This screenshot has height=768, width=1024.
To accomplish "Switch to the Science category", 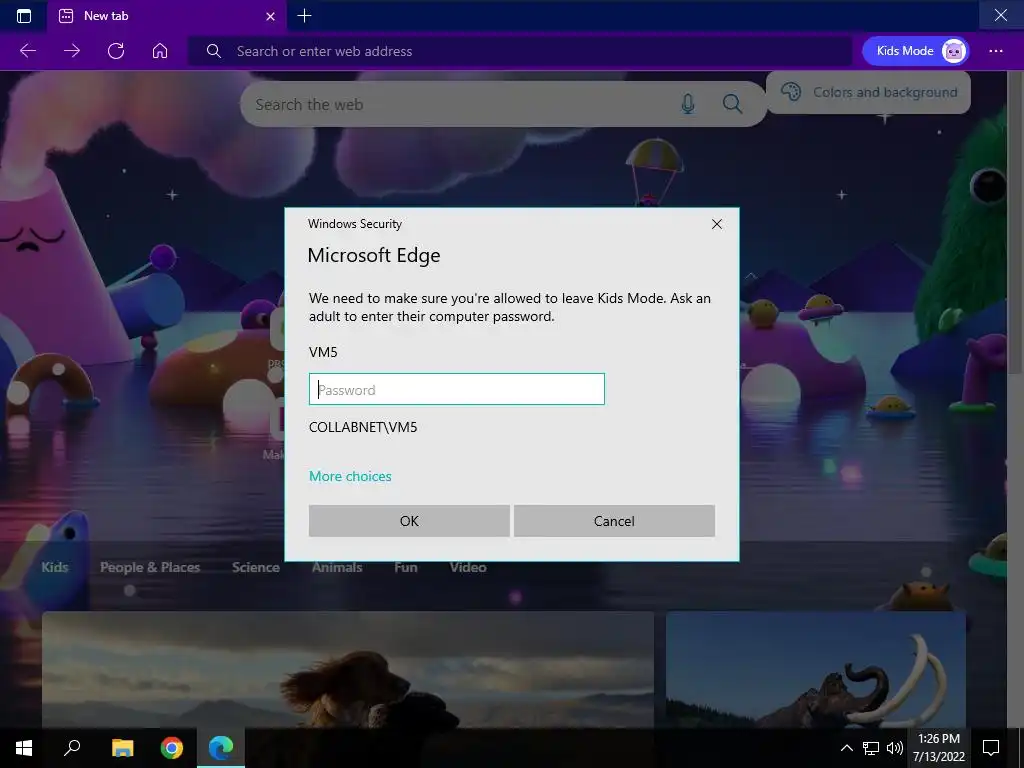I will [256, 567].
